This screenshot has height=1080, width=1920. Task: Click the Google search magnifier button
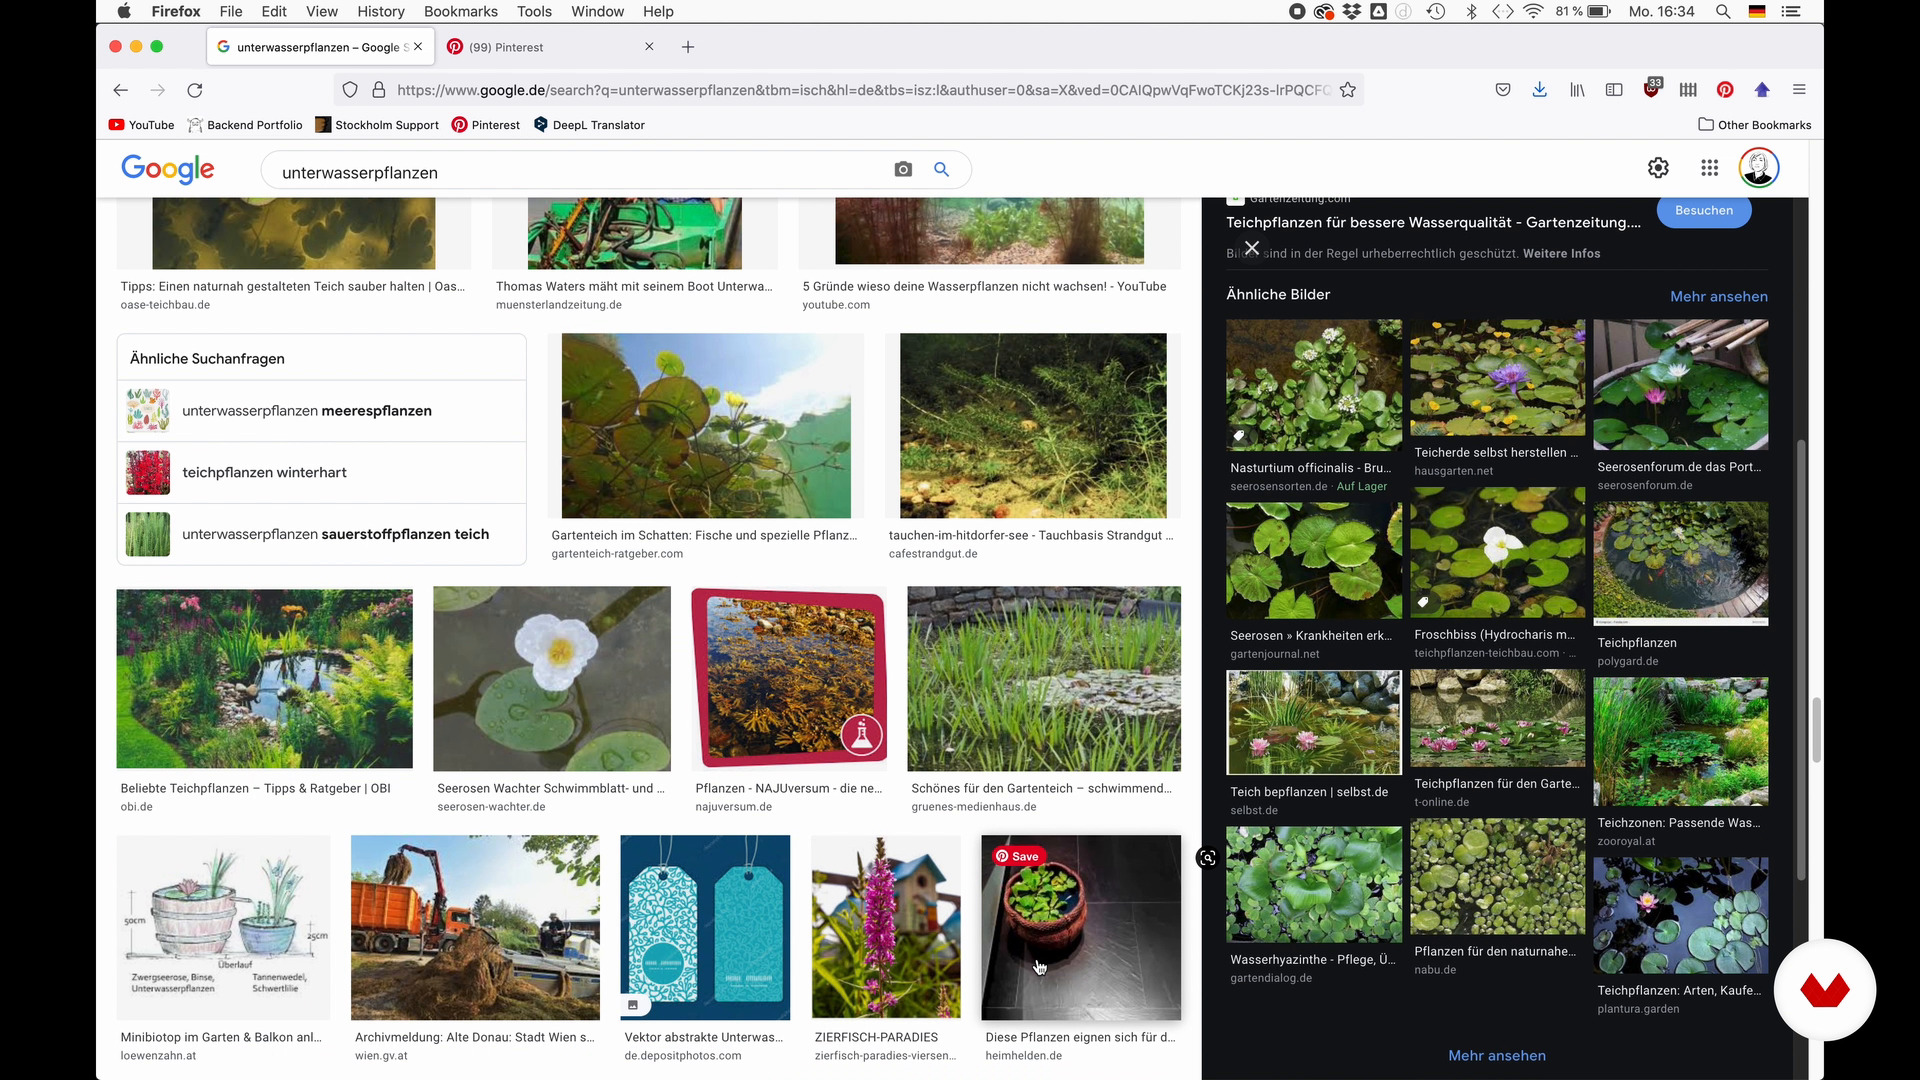(941, 170)
